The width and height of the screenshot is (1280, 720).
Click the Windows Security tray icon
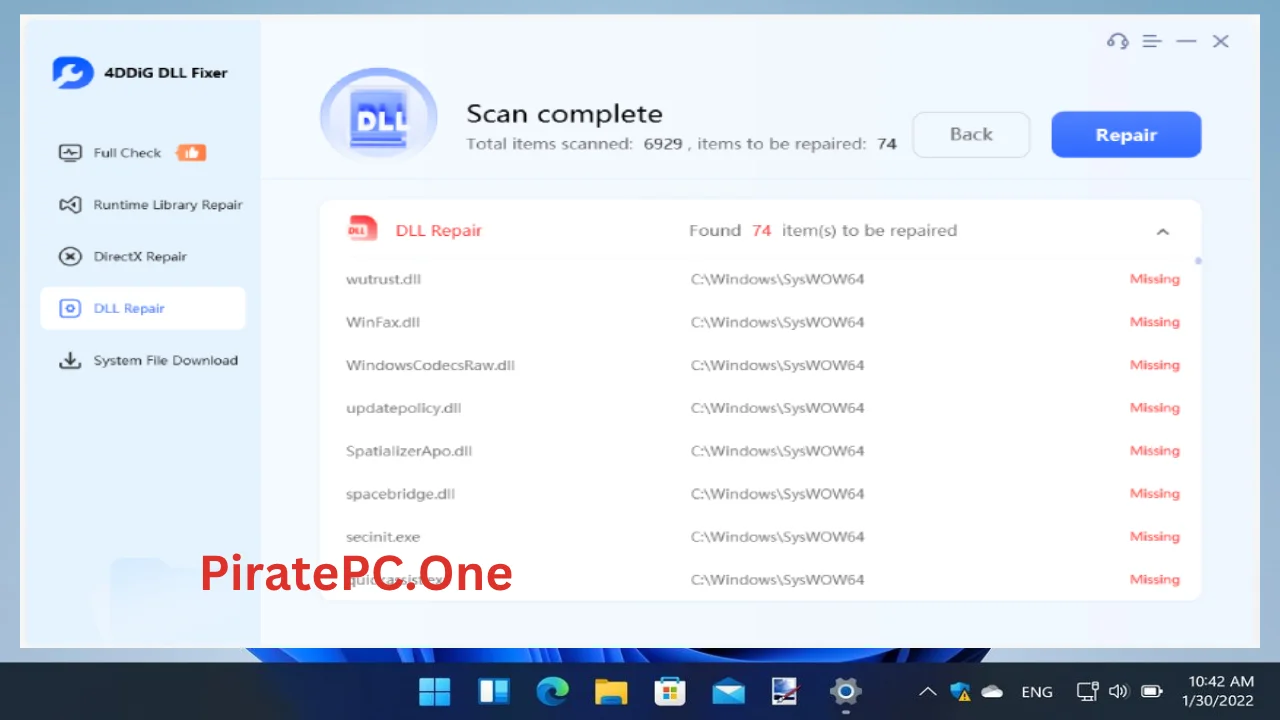(961, 691)
